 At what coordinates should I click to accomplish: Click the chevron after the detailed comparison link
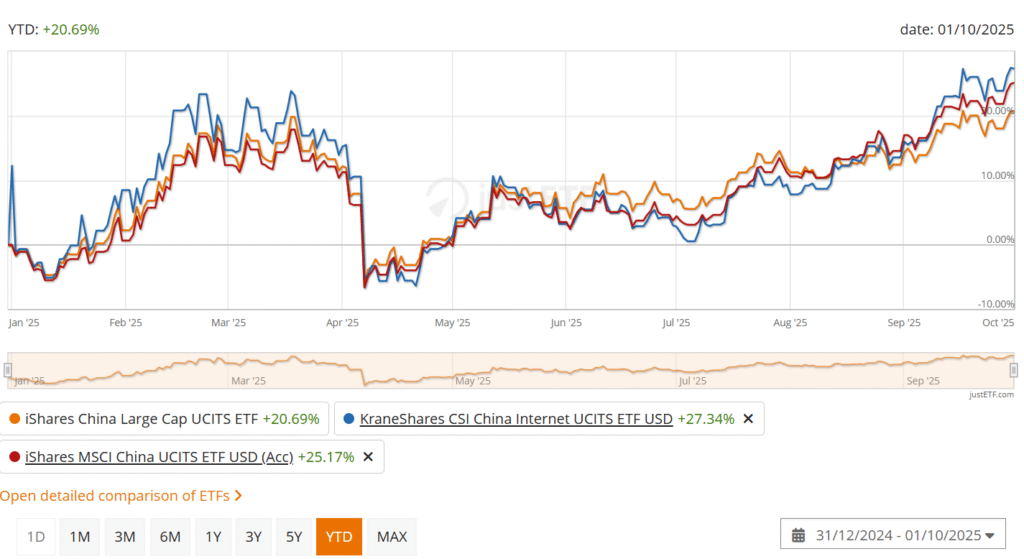(x=238, y=496)
